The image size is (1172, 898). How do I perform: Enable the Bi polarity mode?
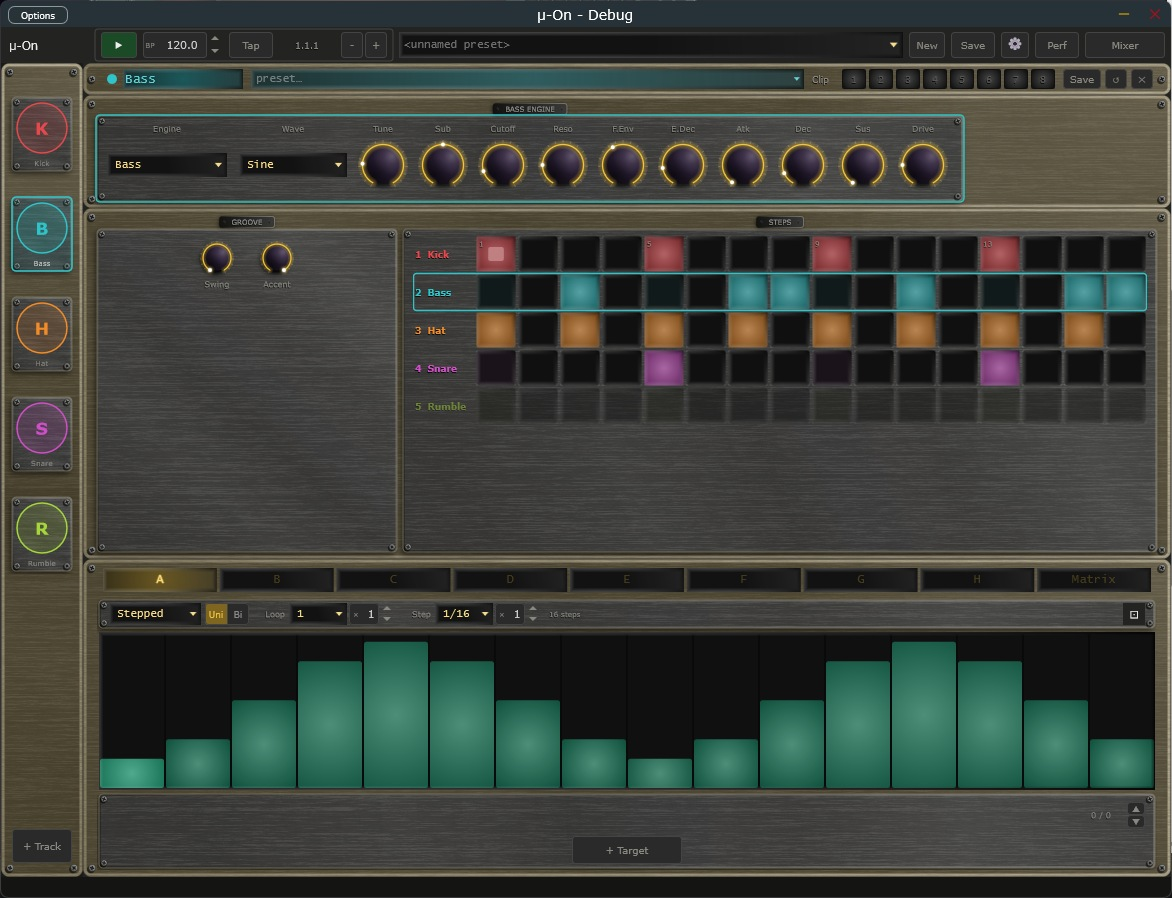coord(238,615)
